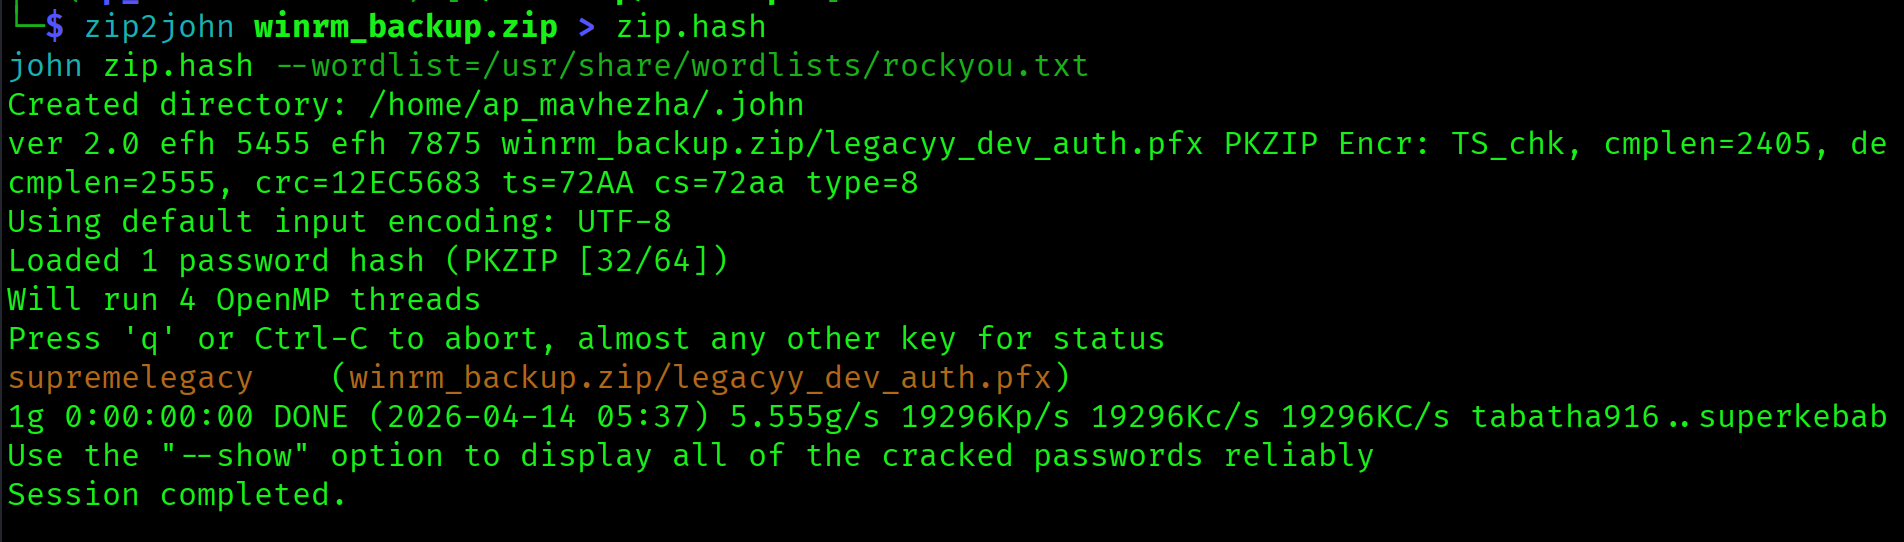
Task: Click the DONE timestamp 2026-04-14 05:37
Action: click(x=548, y=417)
